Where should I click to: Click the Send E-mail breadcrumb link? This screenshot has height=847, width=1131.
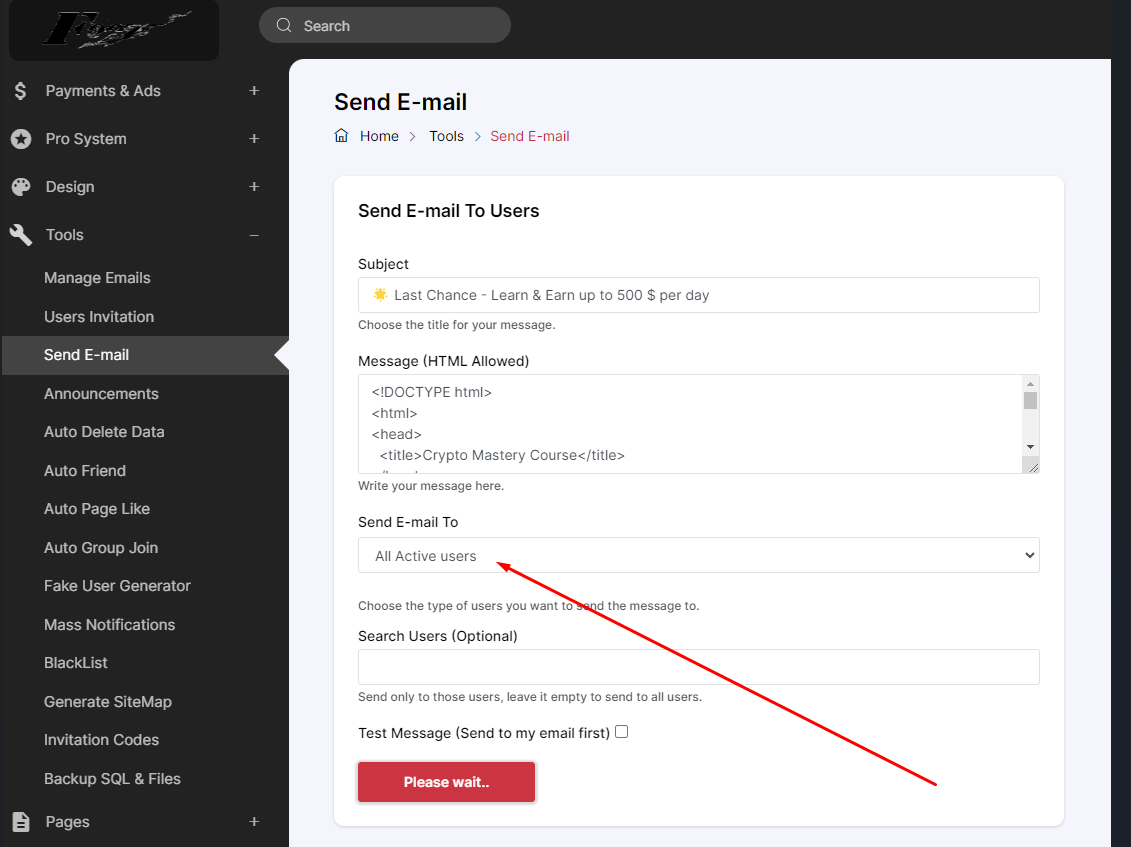point(530,136)
